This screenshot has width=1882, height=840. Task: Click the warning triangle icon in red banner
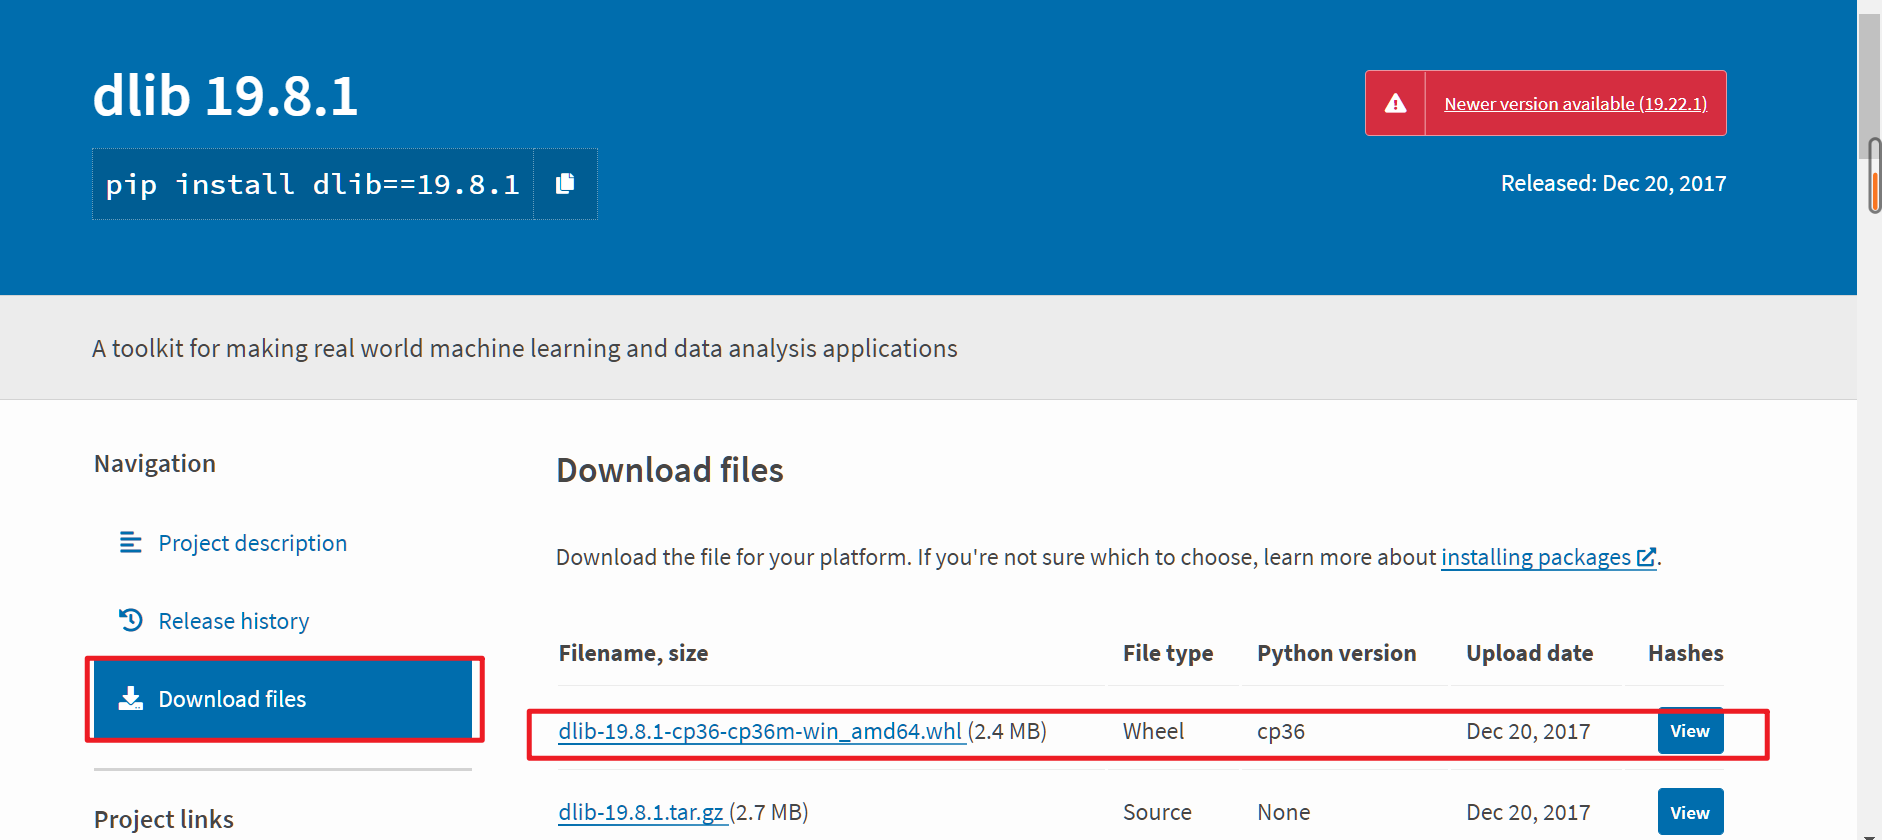click(1395, 103)
